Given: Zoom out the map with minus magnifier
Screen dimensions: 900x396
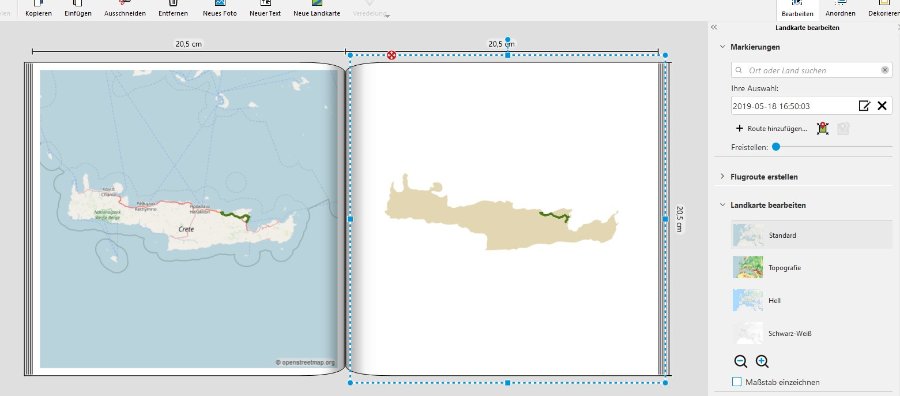Looking at the screenshot, I should click(740, 361).
